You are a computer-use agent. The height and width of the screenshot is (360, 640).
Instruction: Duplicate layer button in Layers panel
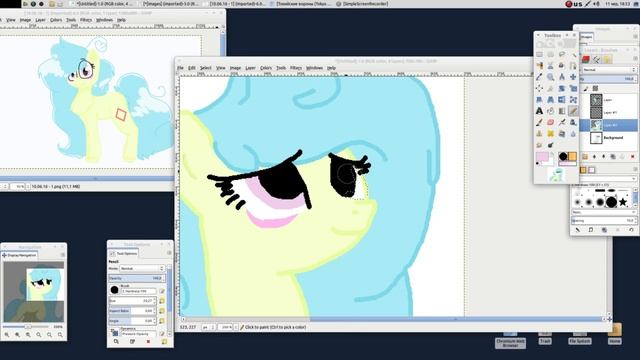613,156
